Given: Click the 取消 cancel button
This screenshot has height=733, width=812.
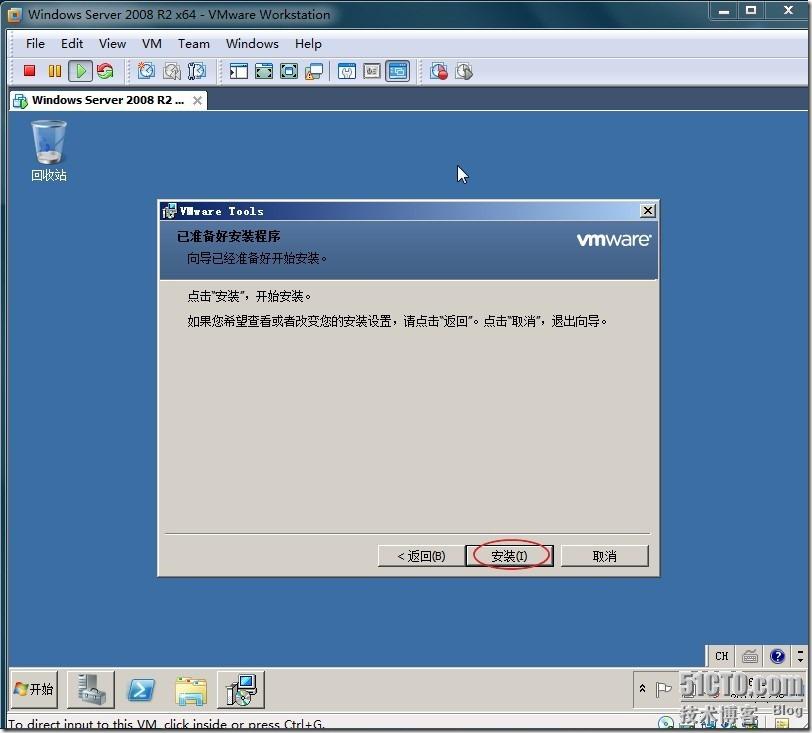Looking at the screenshot, I should [604, 556].
